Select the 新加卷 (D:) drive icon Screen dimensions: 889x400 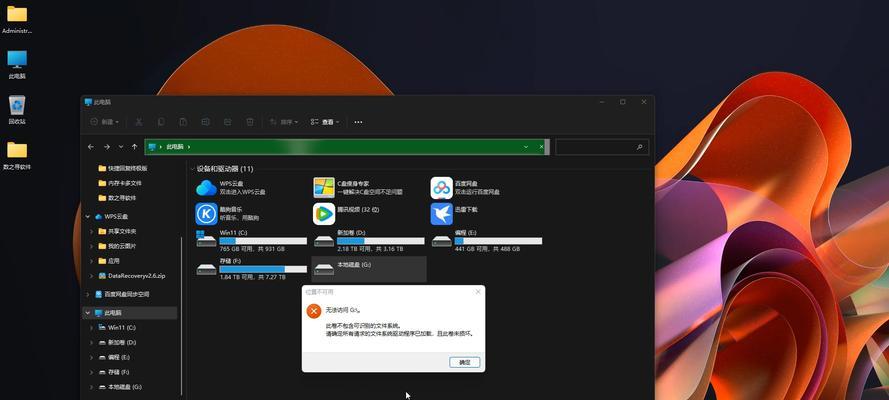(324, 241)
